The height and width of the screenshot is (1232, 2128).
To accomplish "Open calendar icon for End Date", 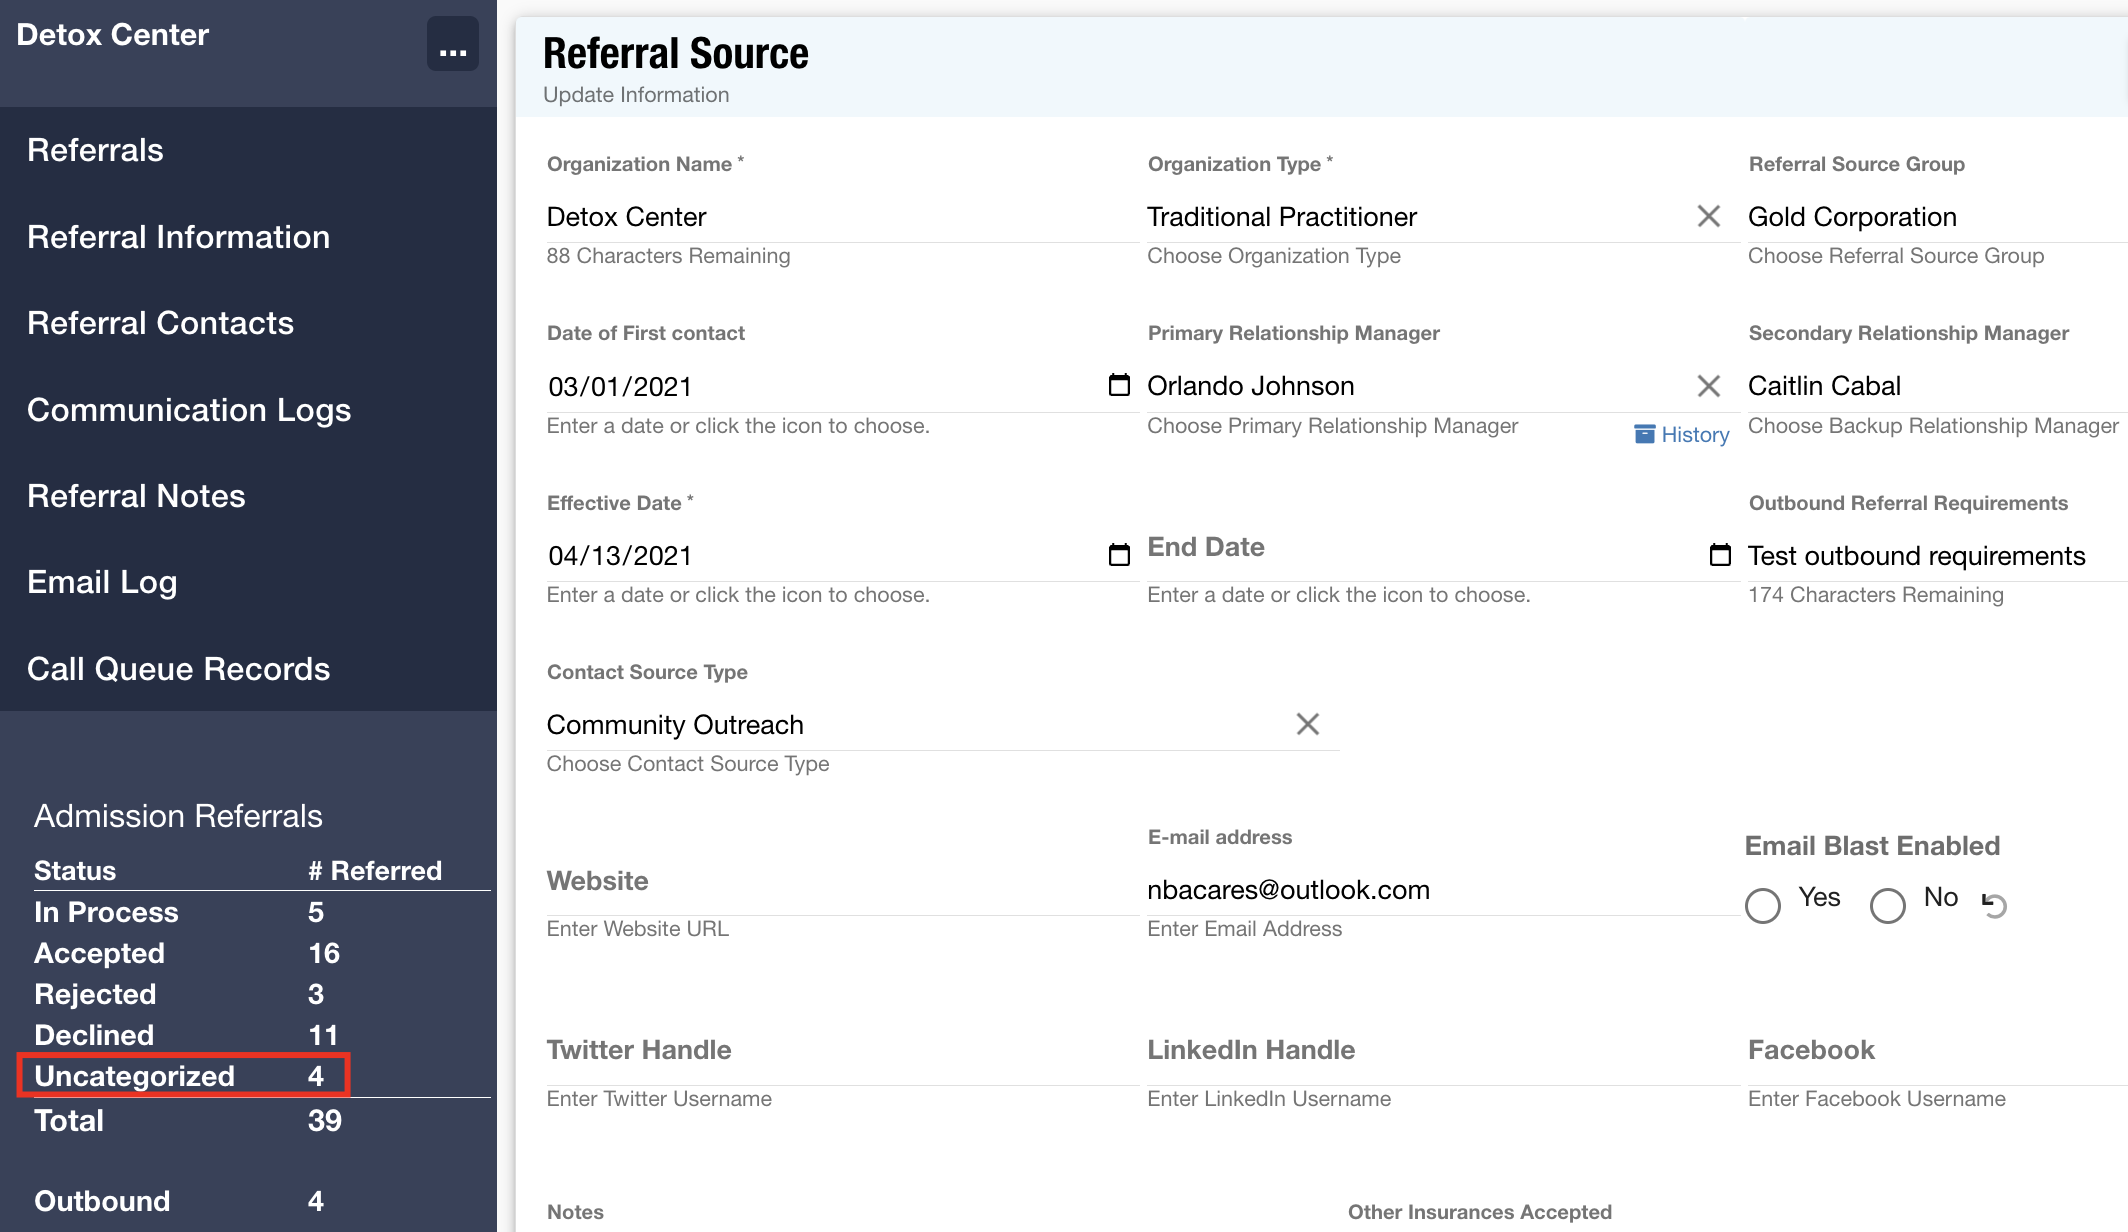I will 1720,555.
